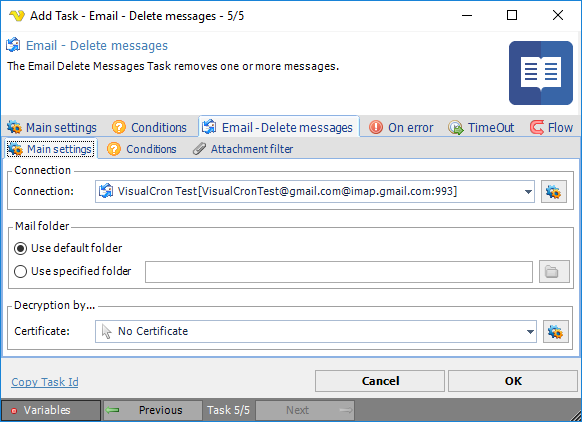
Task: Click the Copy Task Id link
Action: point(45,382)
